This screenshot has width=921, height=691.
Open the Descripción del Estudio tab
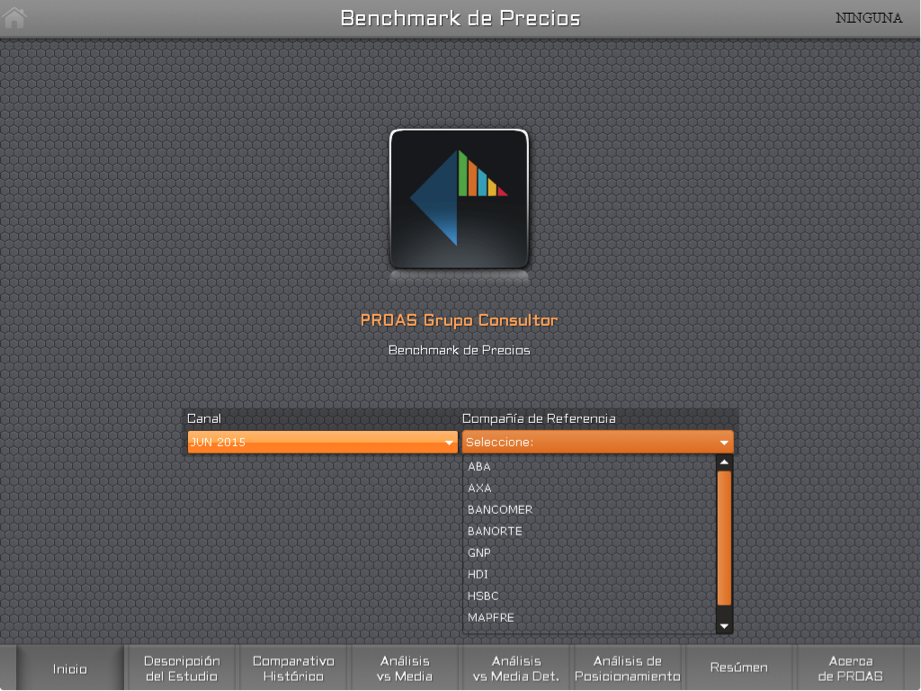[181, 669]
